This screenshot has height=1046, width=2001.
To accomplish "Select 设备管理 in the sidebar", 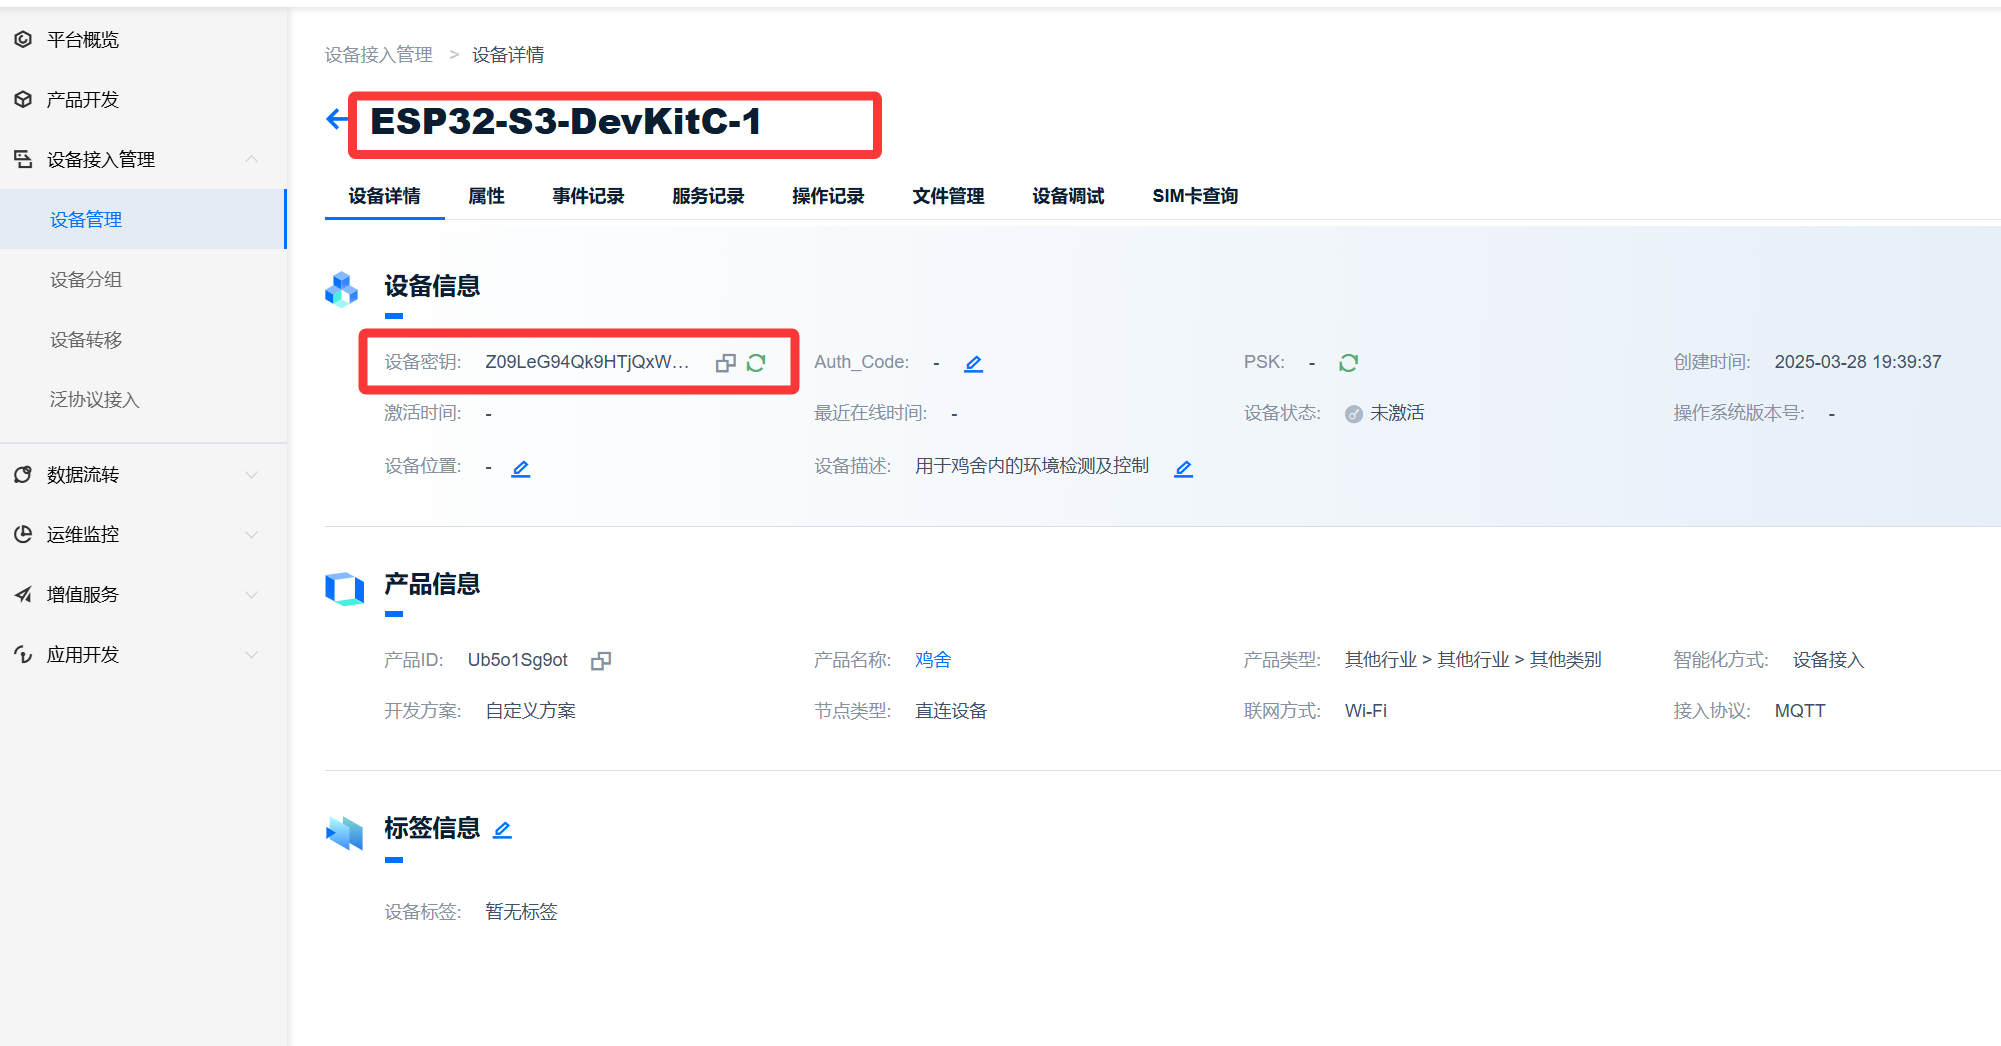I will (x=143, y=219).
